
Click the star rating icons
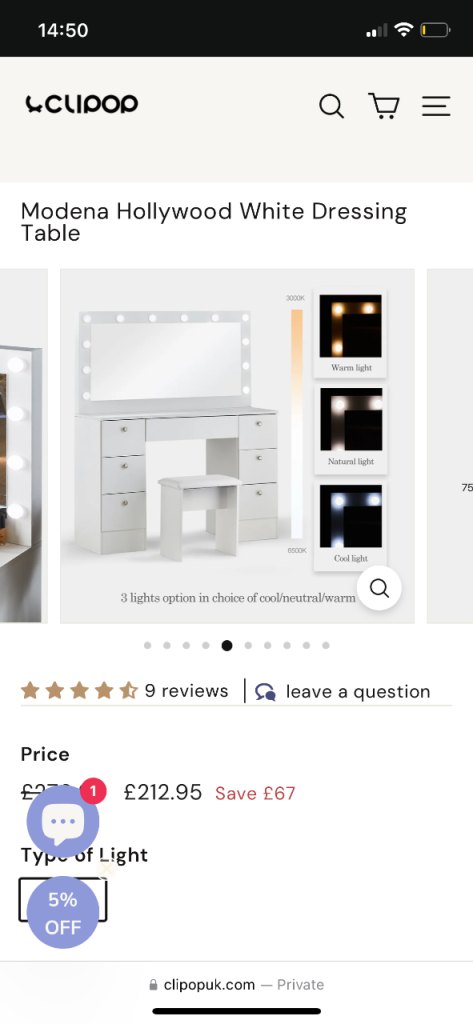tap(79, 690)
